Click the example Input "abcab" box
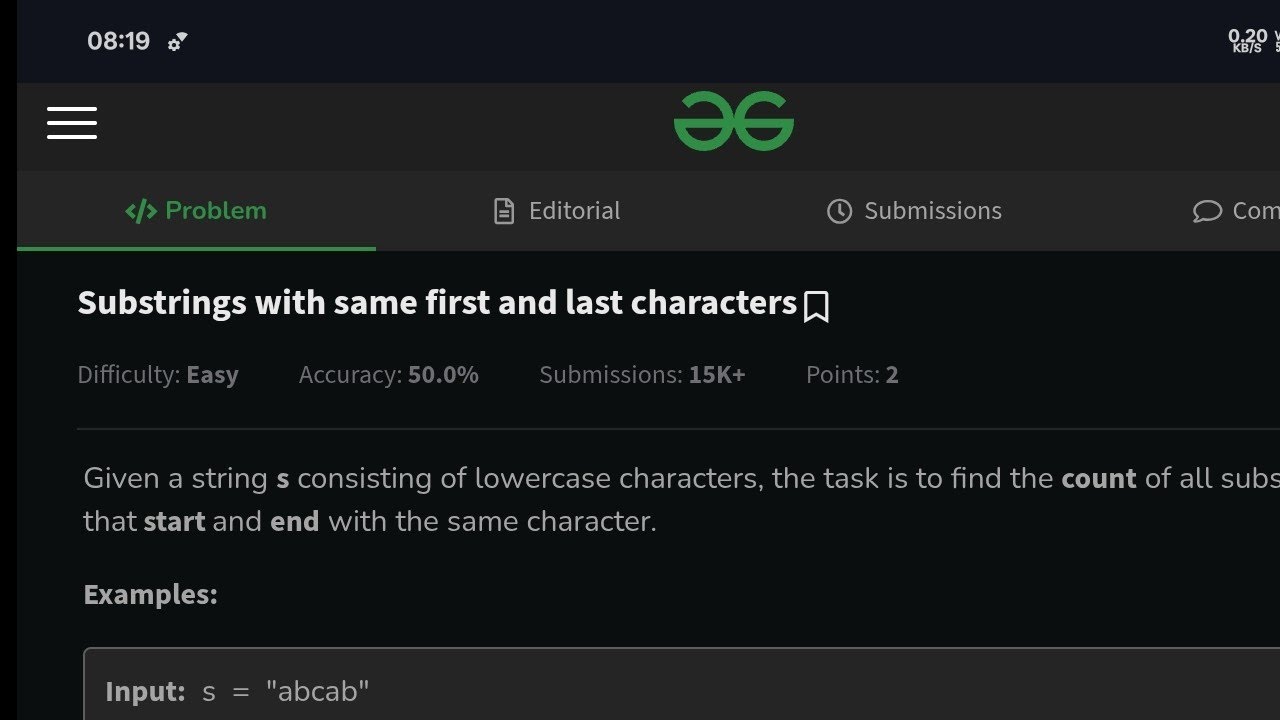Screen dimensions: 1280x720 click(681, 684)
